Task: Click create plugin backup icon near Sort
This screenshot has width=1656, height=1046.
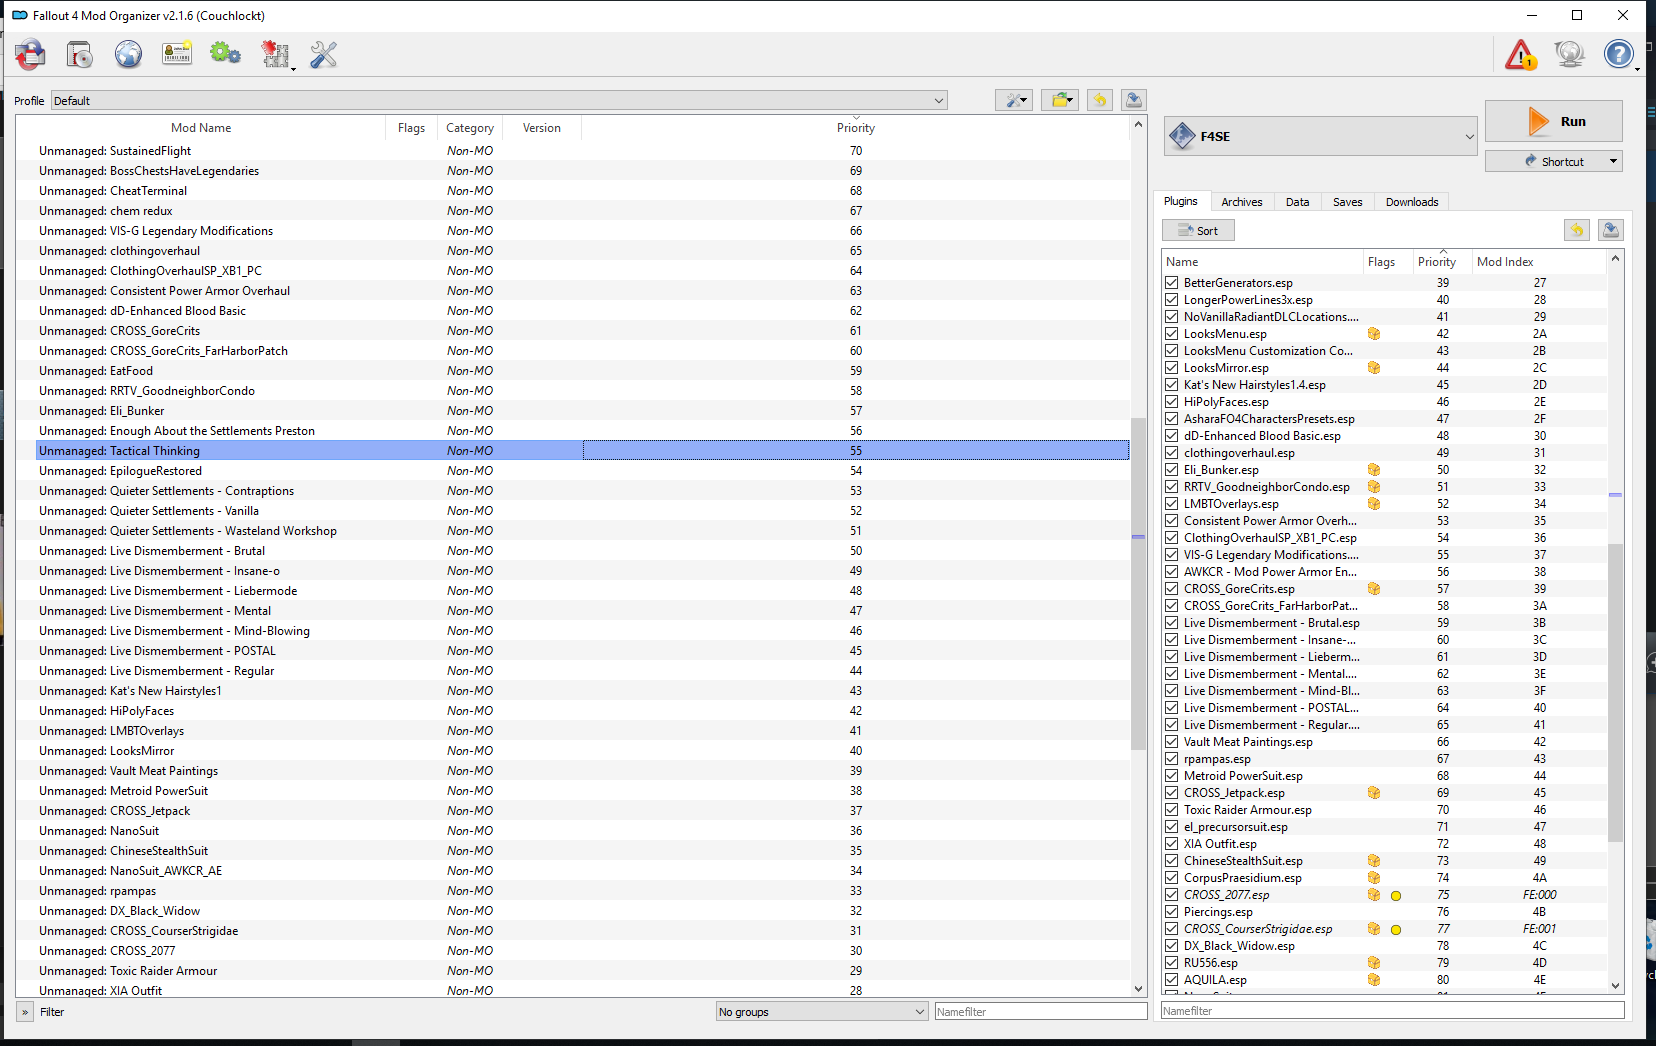Action: (x=1610, y=230)
